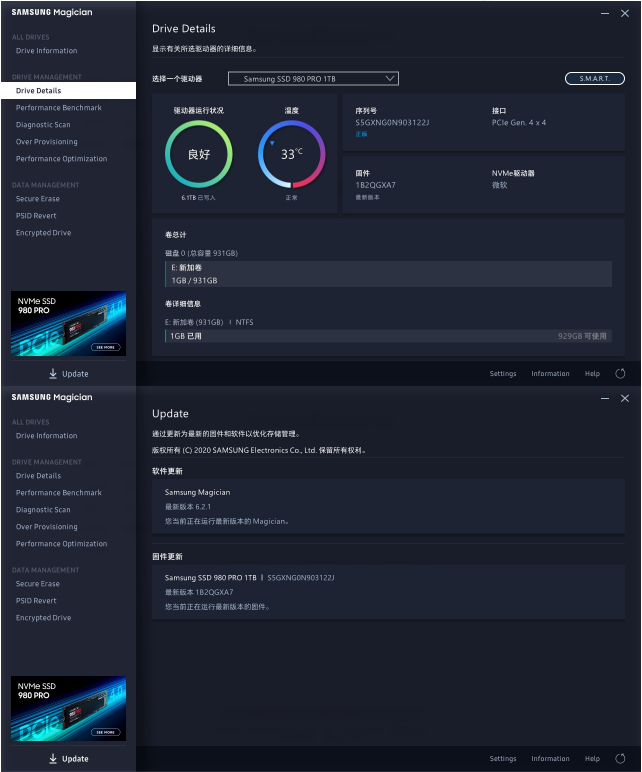The height and width of the screenshot is (772, 642).
Task: Choose Over Provisioning in the Update window
Action: click(46, 527)
